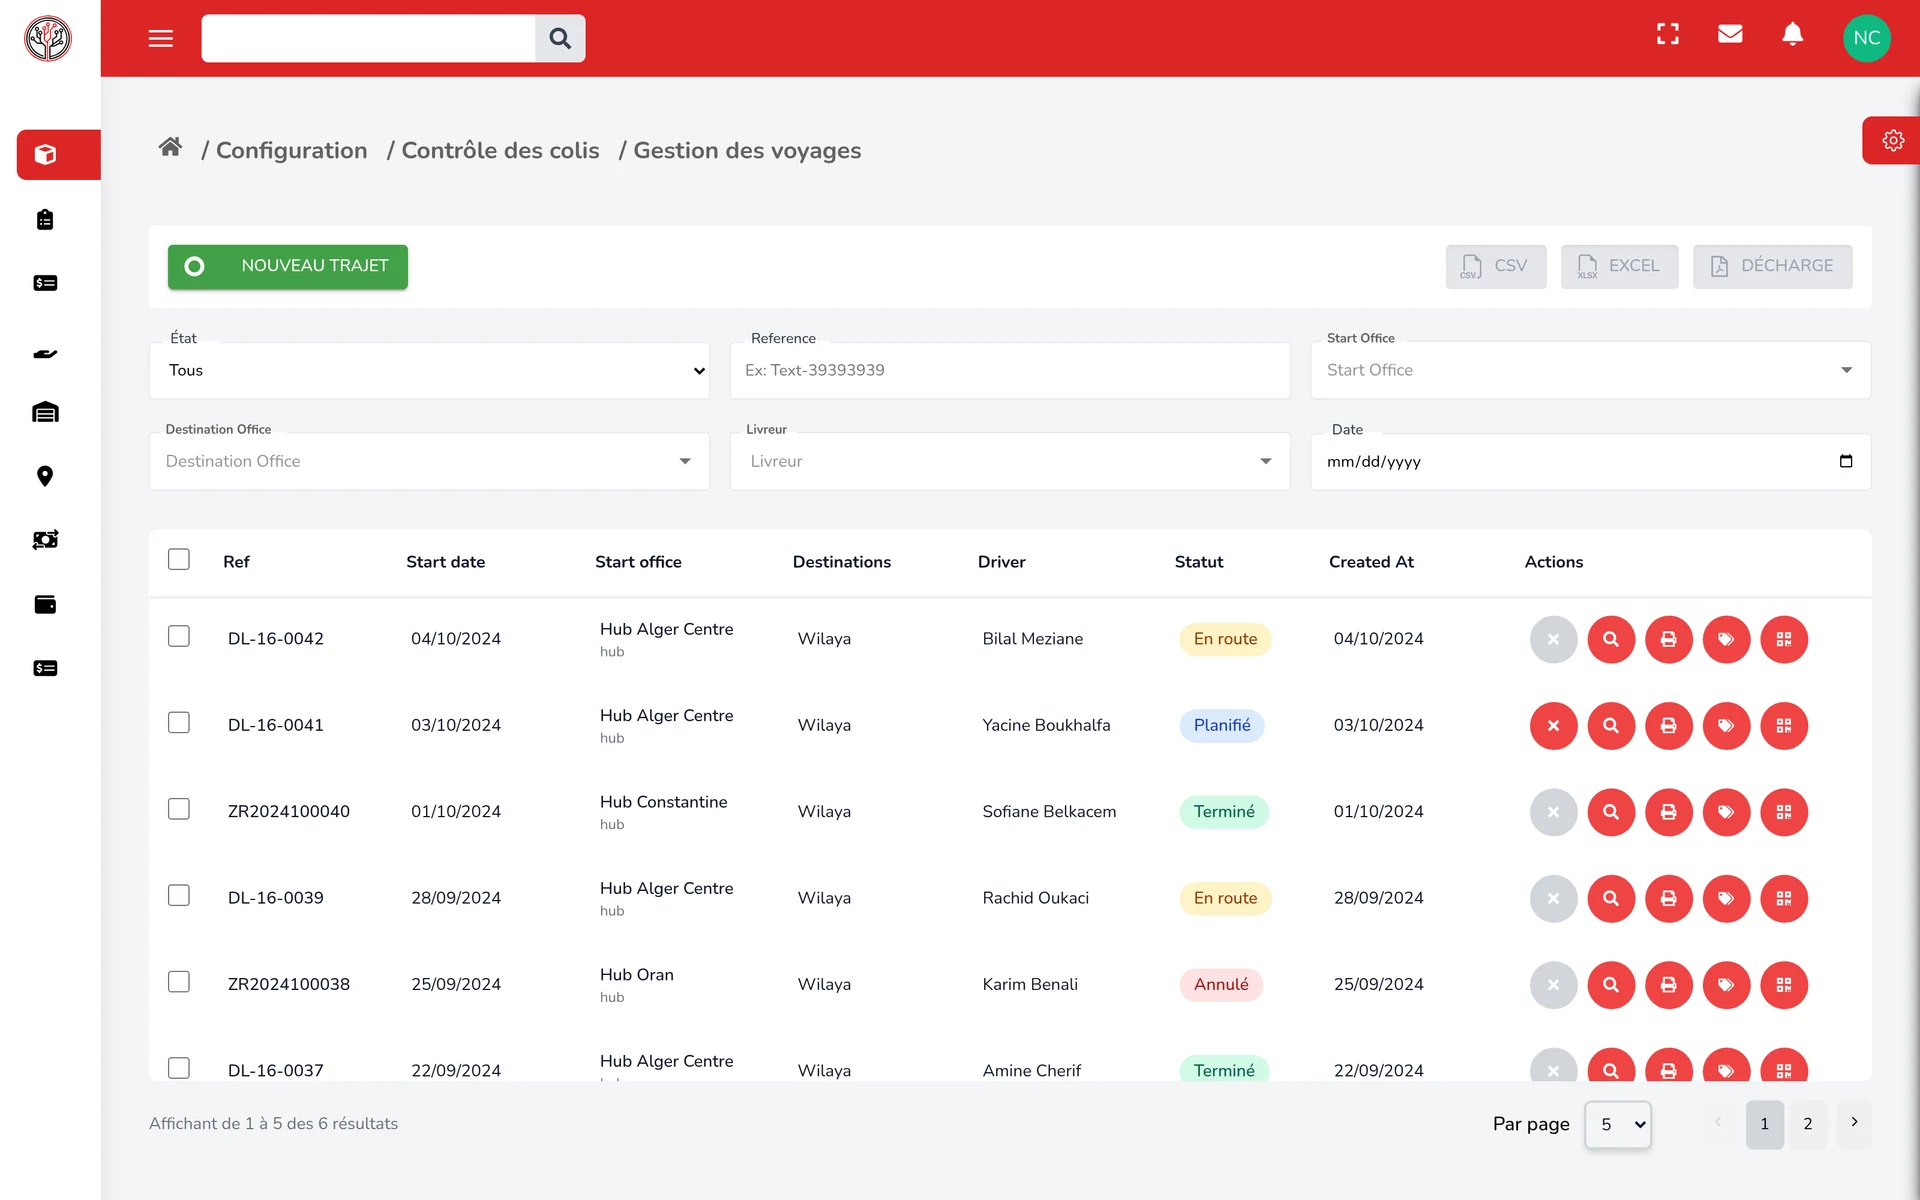
Task: Sort by the Statut column header
Action: tap(1199, 562)
